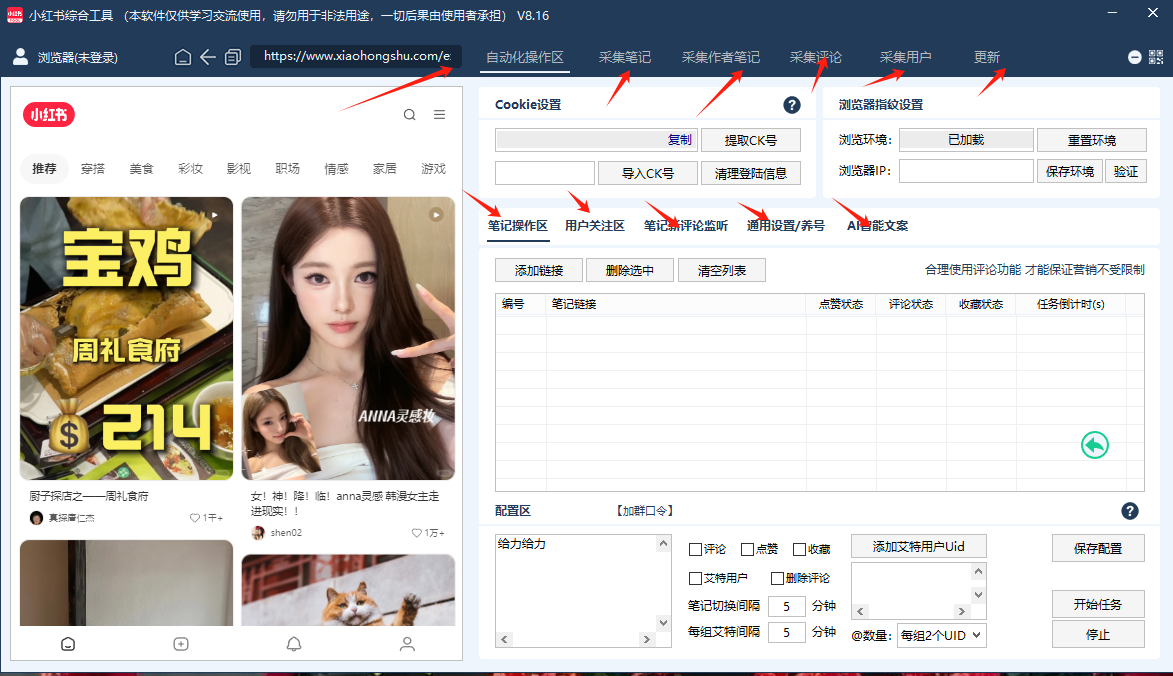Click the green circular back arrow icon
1173x676 pixels.
click(1094, 445)
